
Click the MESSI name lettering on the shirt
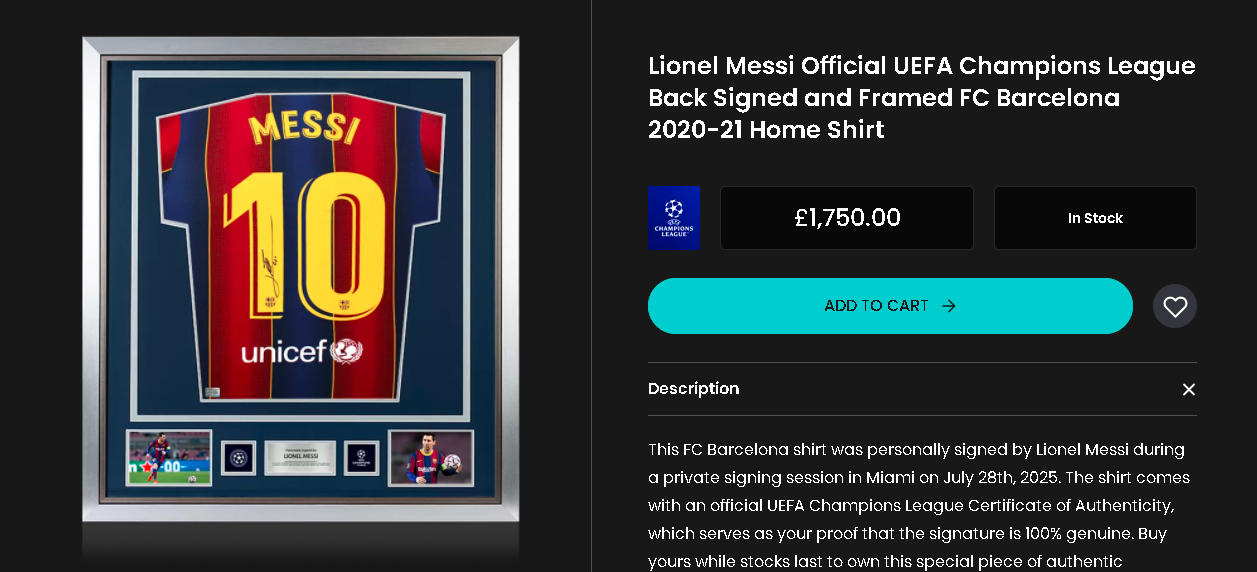point(303,128)
